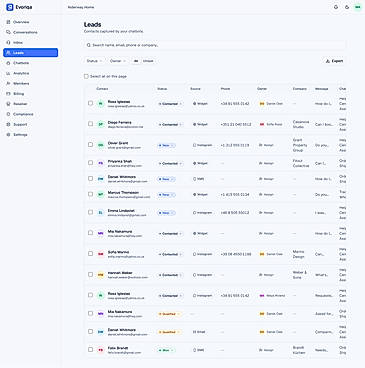The height and width of the screenshot is (368, 365).
Task: Click Priyanka Shah's initials avatar
Action: 100,163
